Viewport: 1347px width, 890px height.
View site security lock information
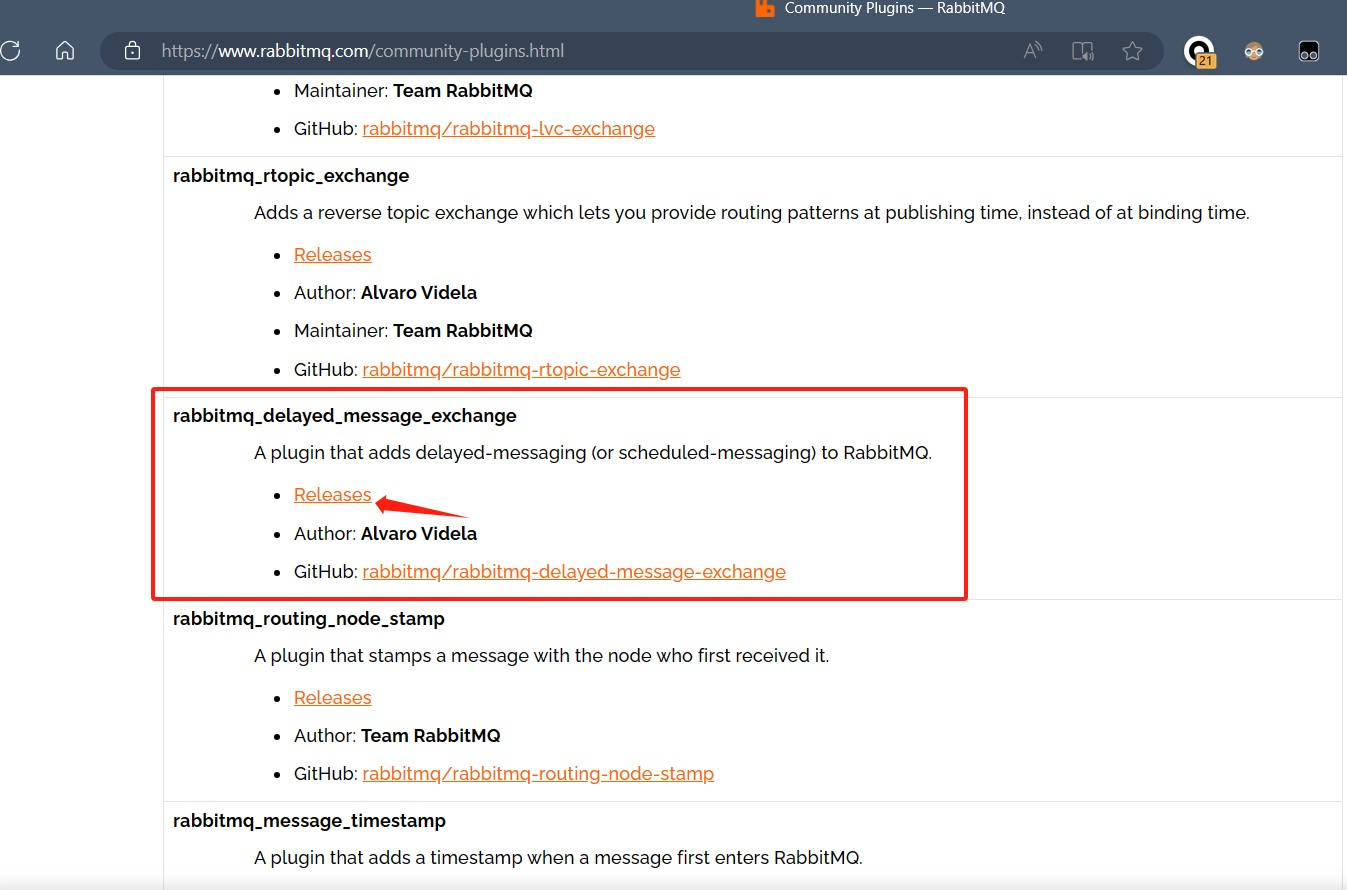point(132,51)
